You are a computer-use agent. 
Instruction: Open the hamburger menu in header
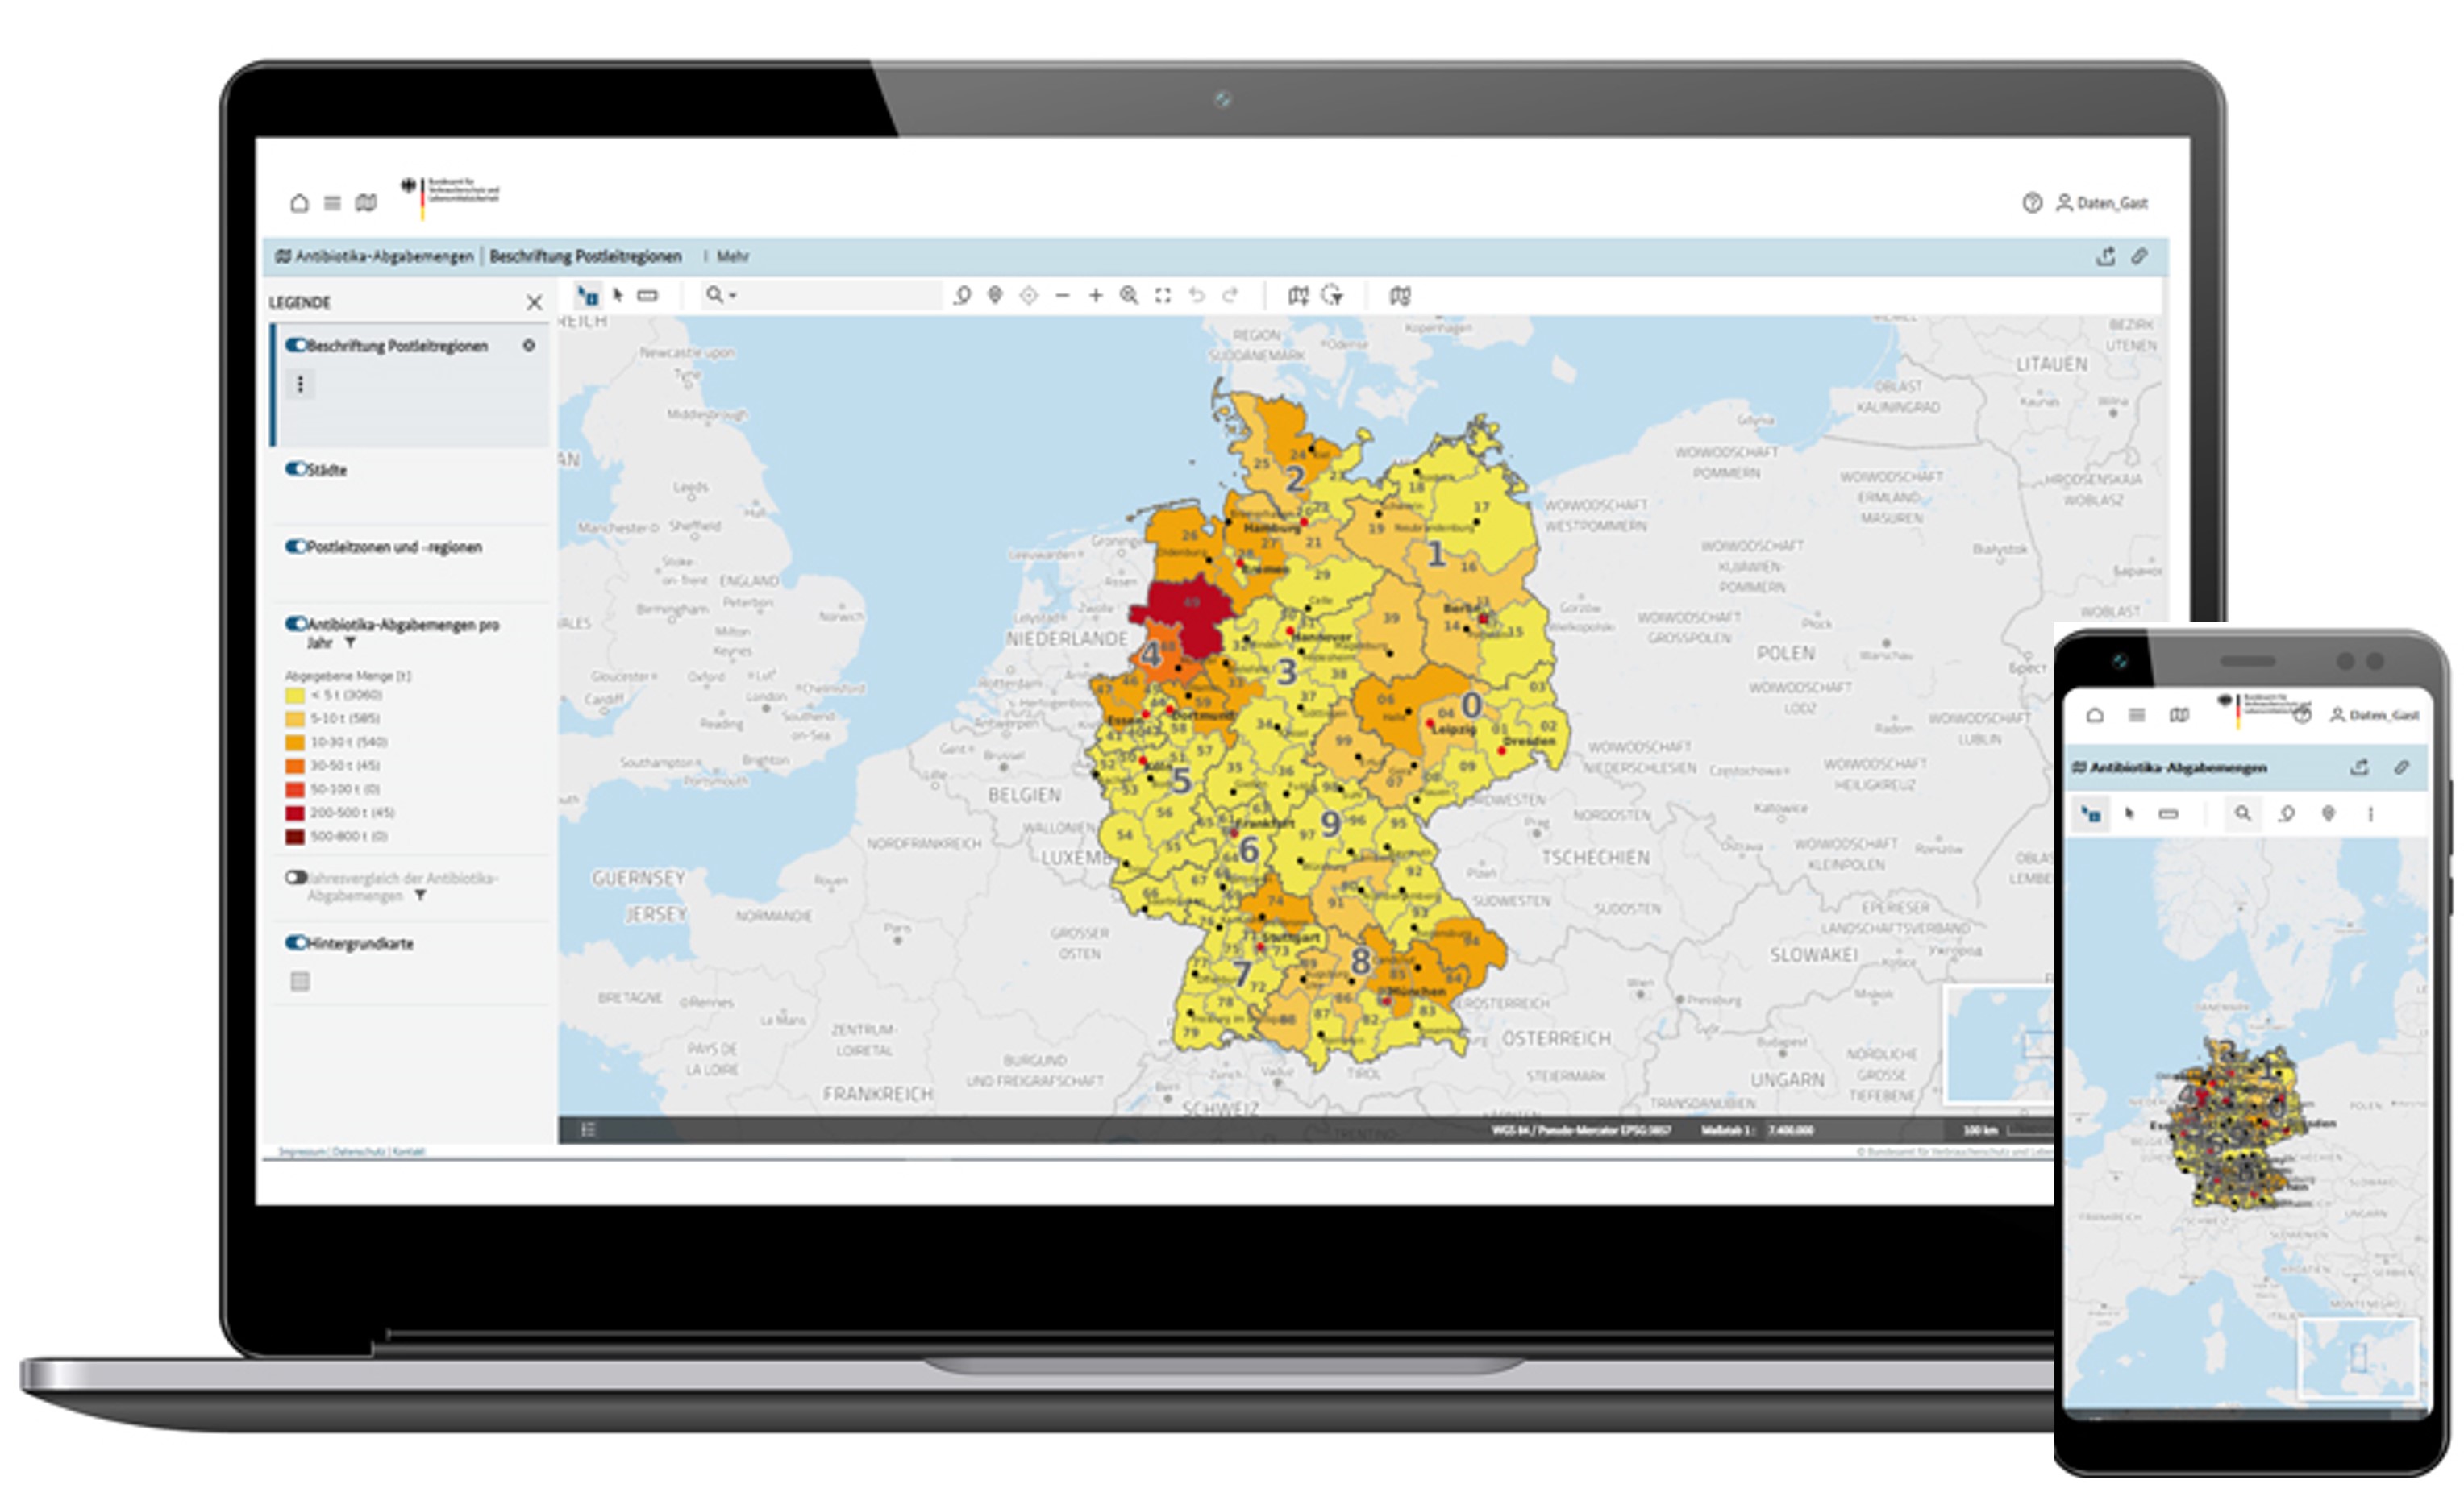coord(332,203)
